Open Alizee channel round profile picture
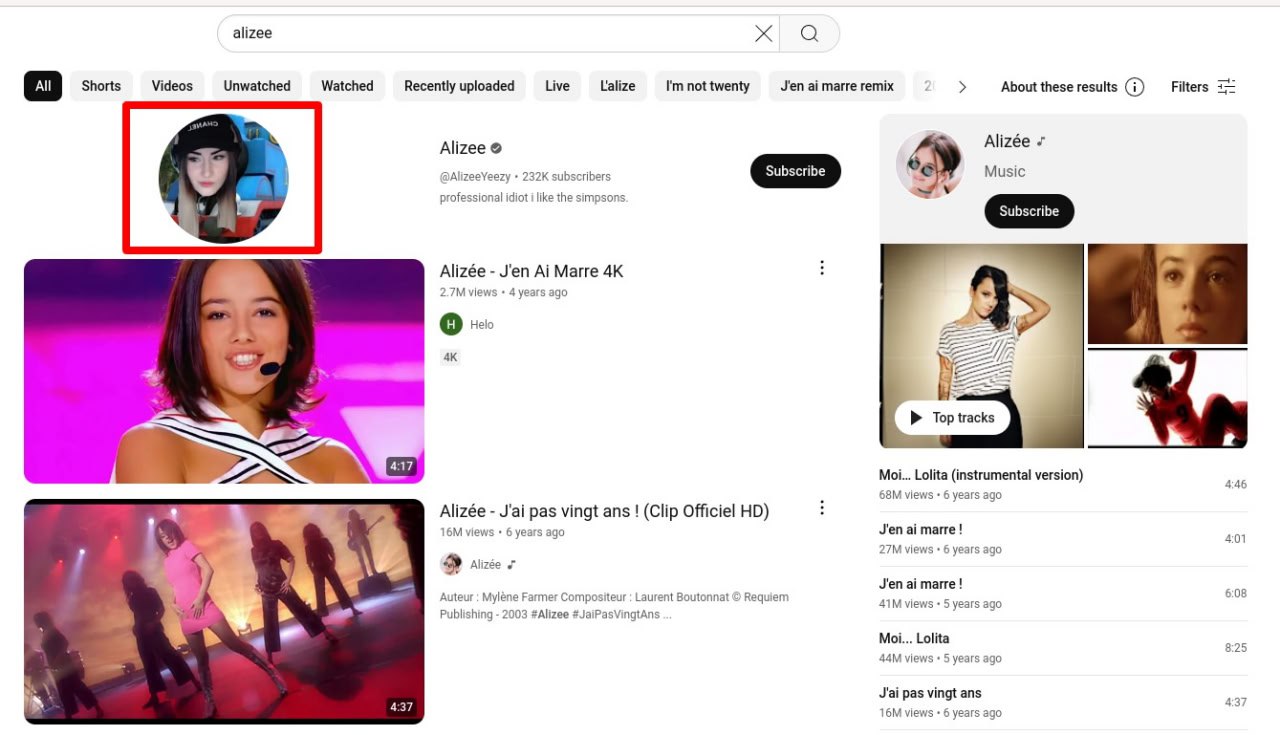 point(223,178)
